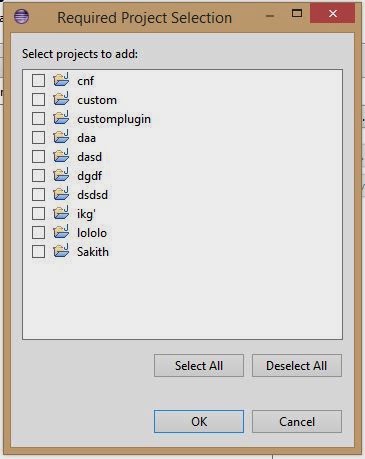The width and height of the screenshot is (365, 459).
Task: Select the Sakith project label
Action: pos(93,252)
